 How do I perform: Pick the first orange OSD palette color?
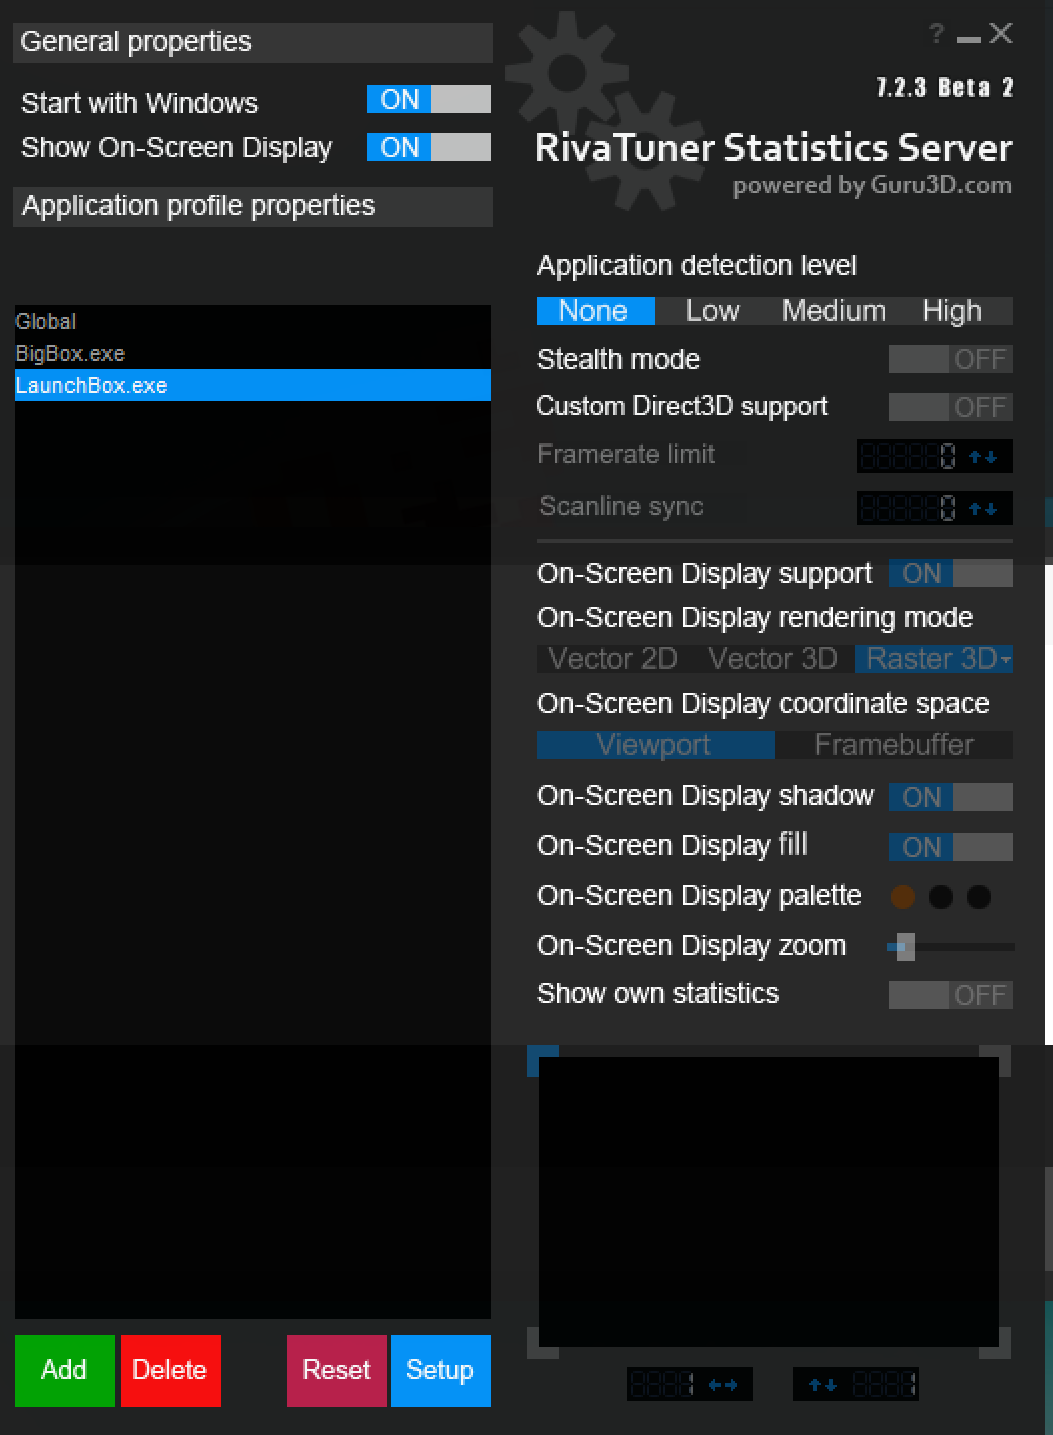pyautogui.click(x=903, y=897)
